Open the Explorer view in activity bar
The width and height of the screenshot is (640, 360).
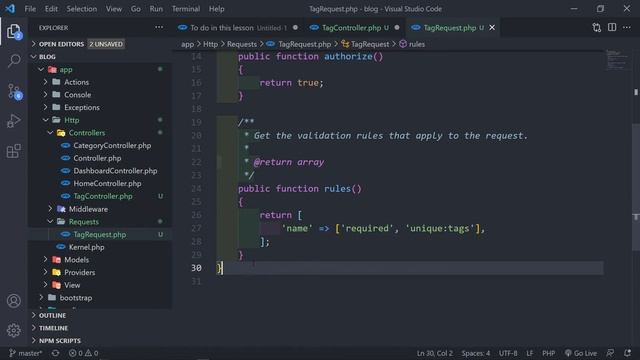[14, 32]
